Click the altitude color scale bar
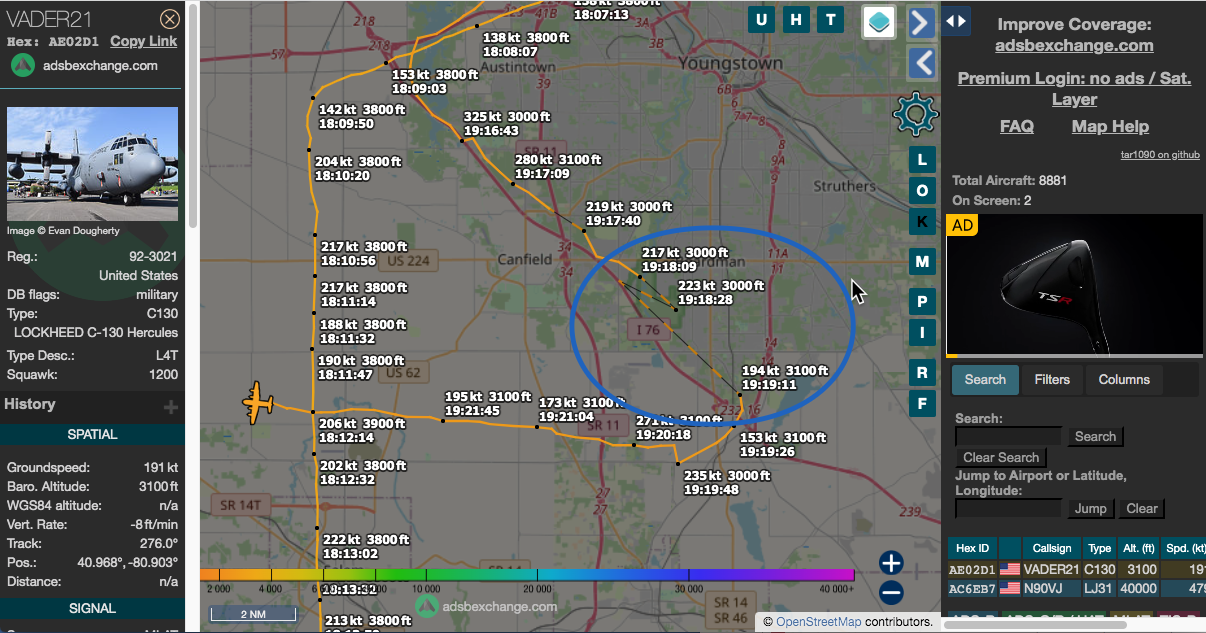The image size is (1206, 633). point(527,575)
